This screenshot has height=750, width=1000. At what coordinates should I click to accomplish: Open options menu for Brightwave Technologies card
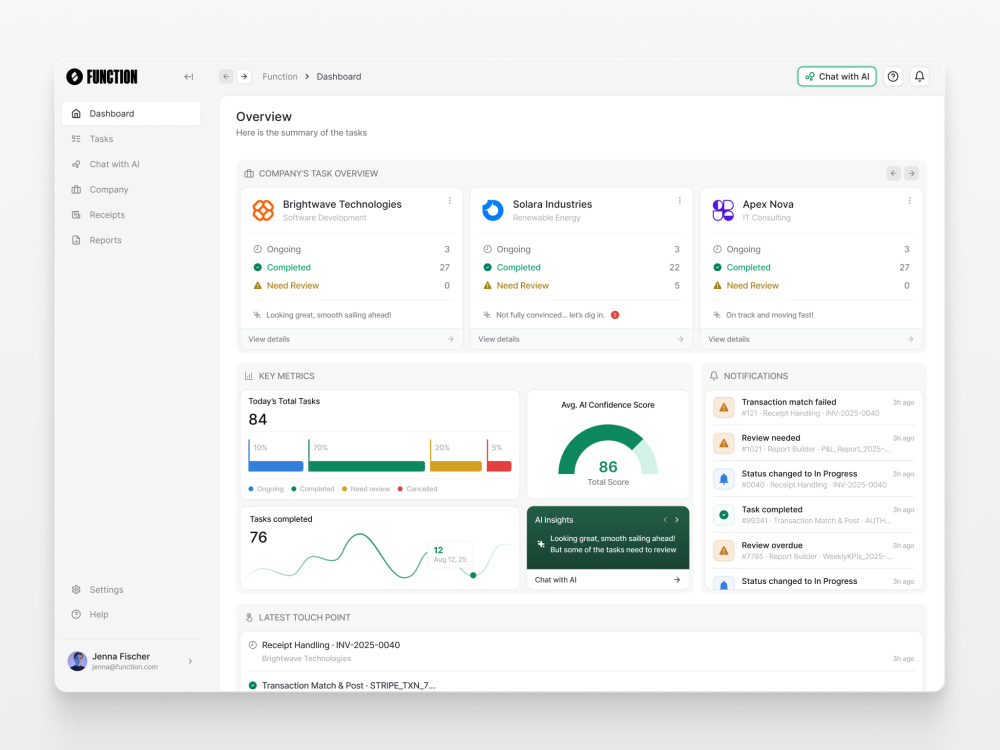(x=450, y=201)
